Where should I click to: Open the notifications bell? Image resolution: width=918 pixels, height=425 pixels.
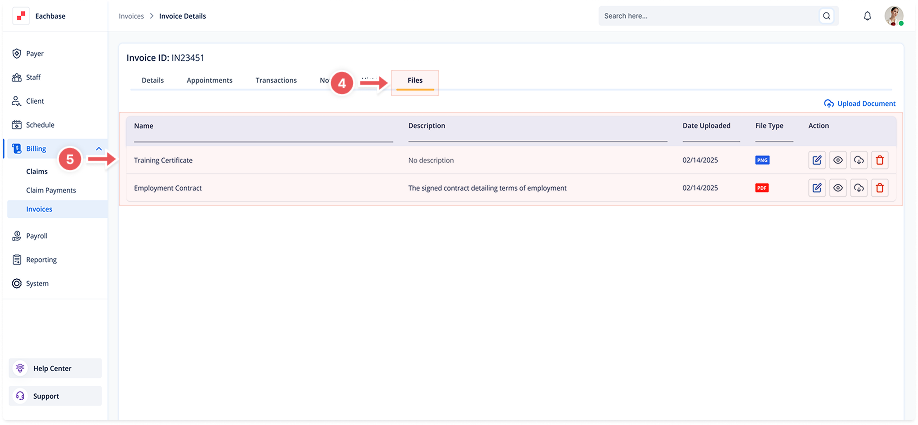867,16
